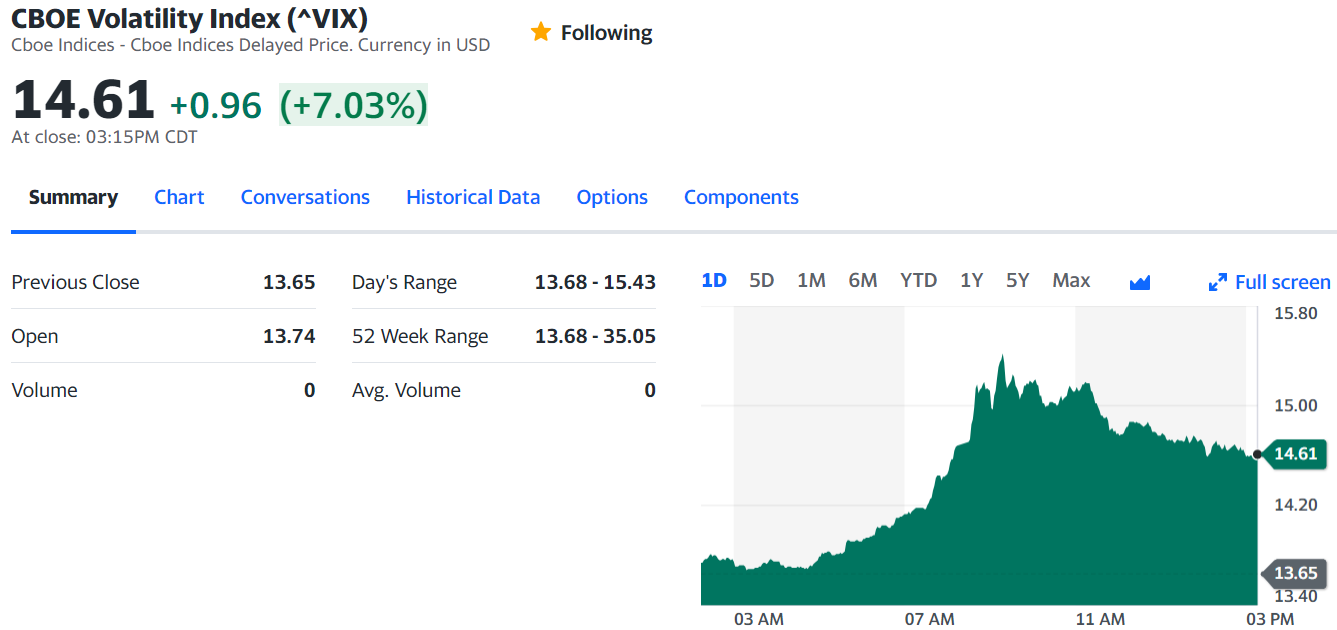This screenshot has height=630, width=1337.
Task: Select the 1D chart range
Action: point(714,280)
